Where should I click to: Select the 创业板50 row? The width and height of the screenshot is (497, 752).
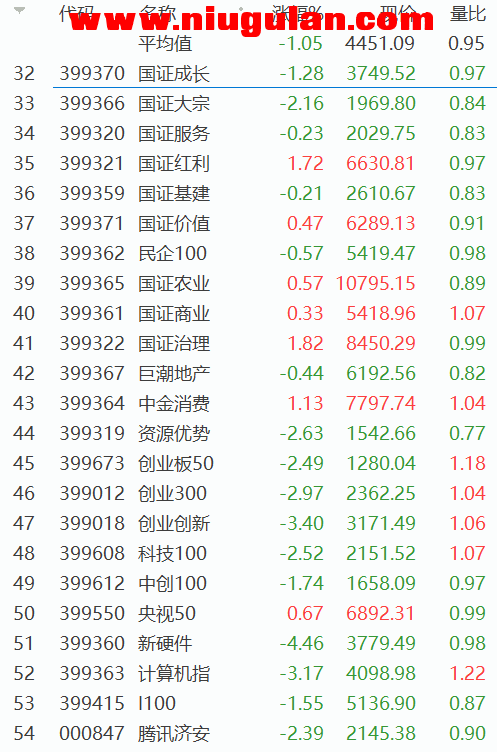(x=248, y=463)
